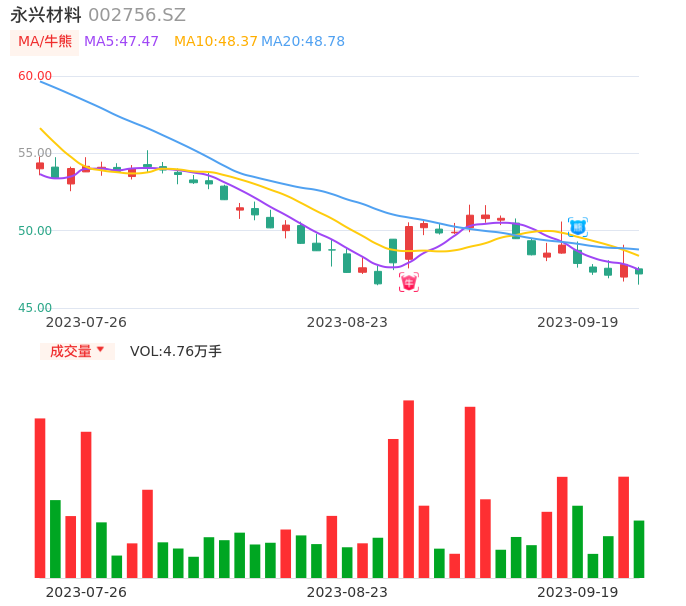The width and height of the screenshot is (686, 606).
Task: Click the stock name 永兴材料
Action: pos(46,15)
